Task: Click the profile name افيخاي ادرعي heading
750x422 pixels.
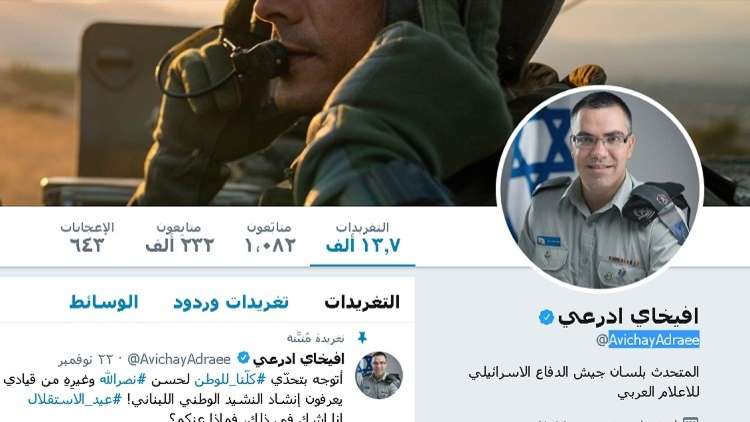Action: pos(628,316)
